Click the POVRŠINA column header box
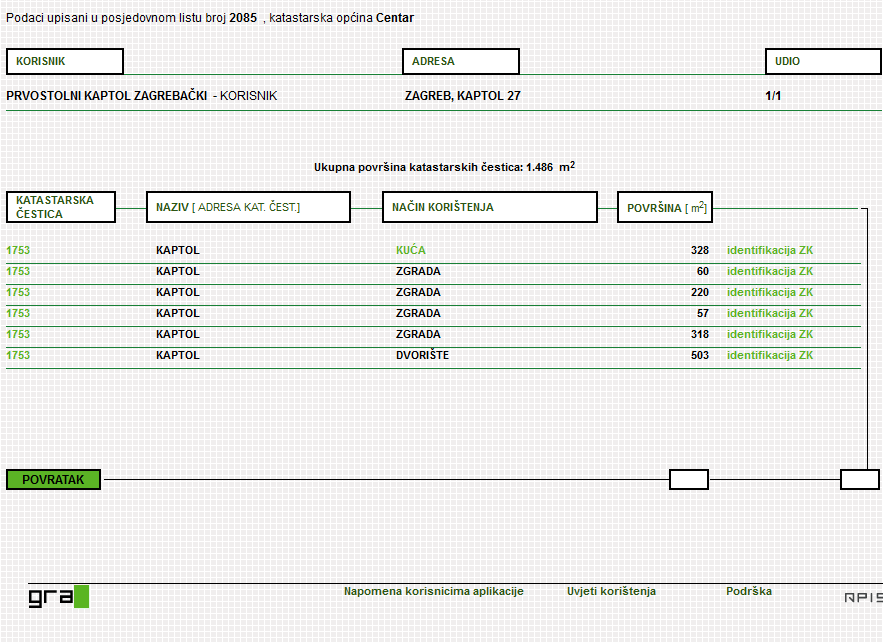Screen dimensions: 883x642 click(664, 207)
